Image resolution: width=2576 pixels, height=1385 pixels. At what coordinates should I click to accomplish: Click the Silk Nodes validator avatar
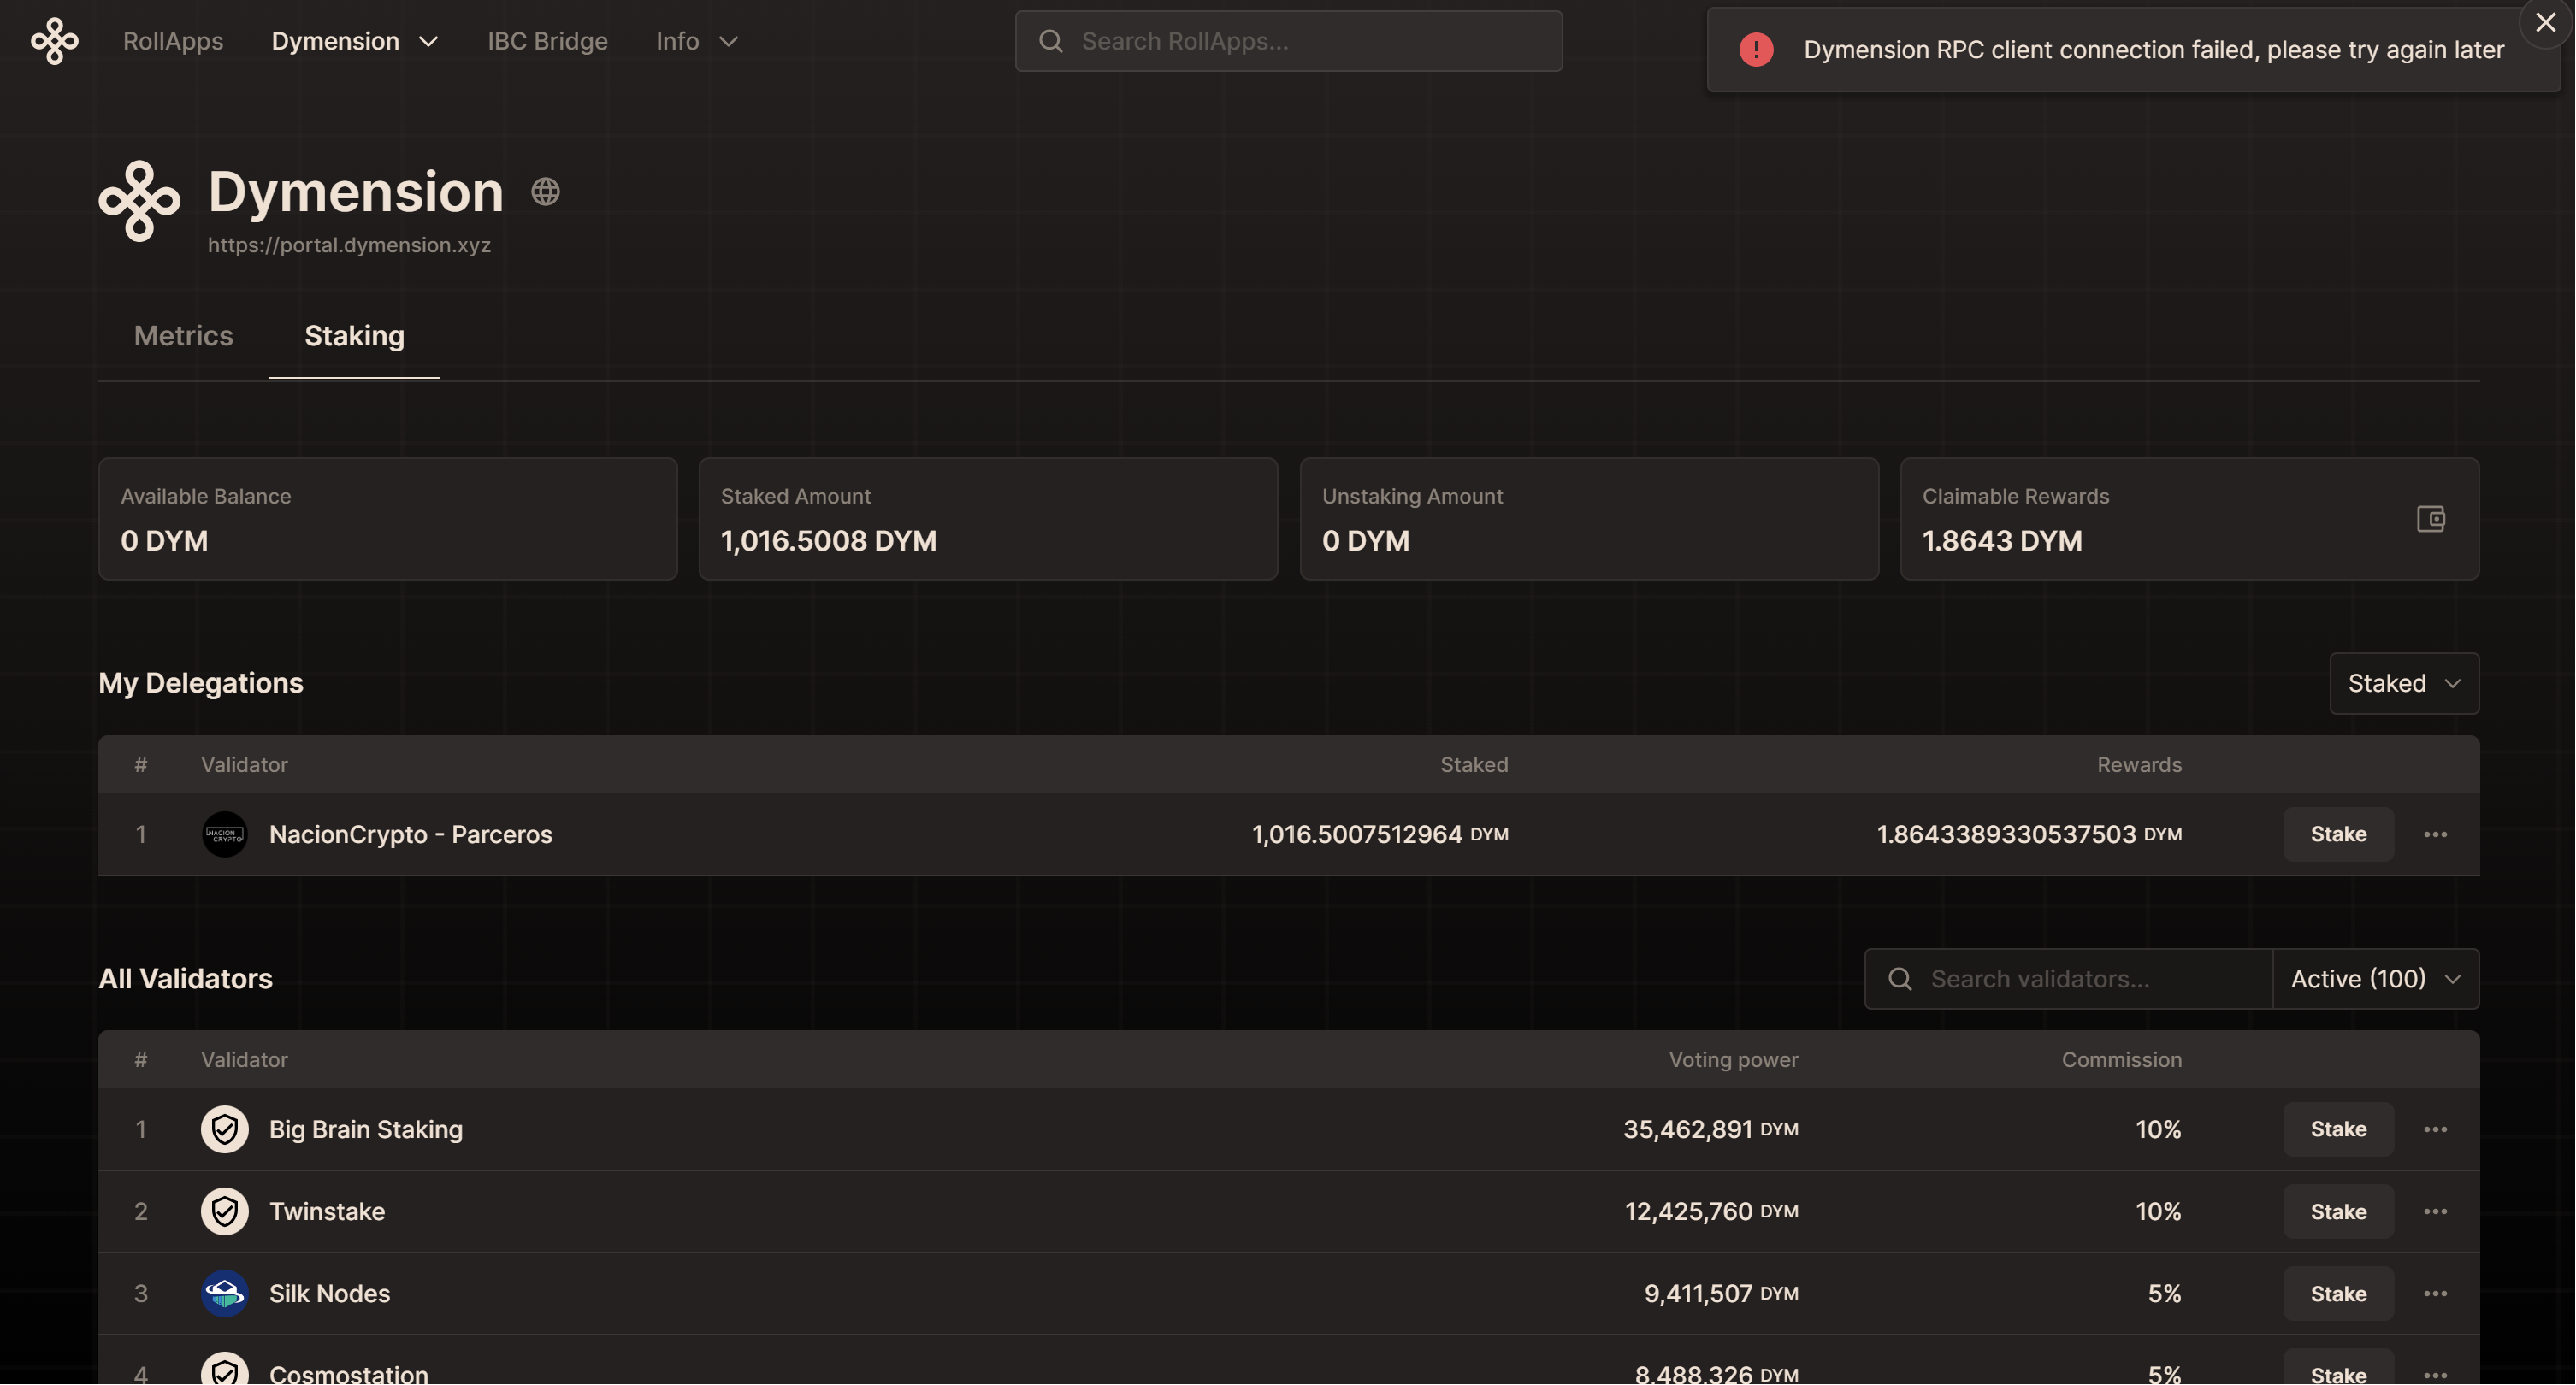[224, 1293]
